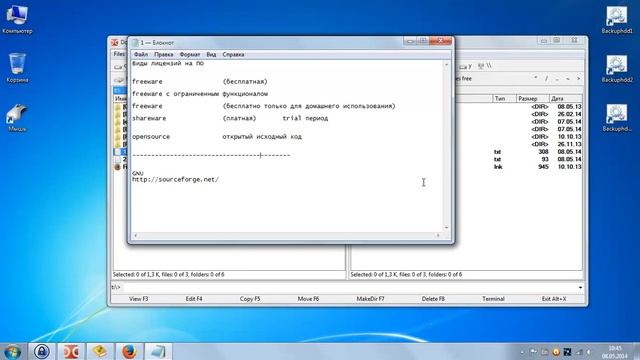Click the Notepad horizontal scrollbar left arrow
This screenshot has width=640, height=360.
tap(136, 235)
